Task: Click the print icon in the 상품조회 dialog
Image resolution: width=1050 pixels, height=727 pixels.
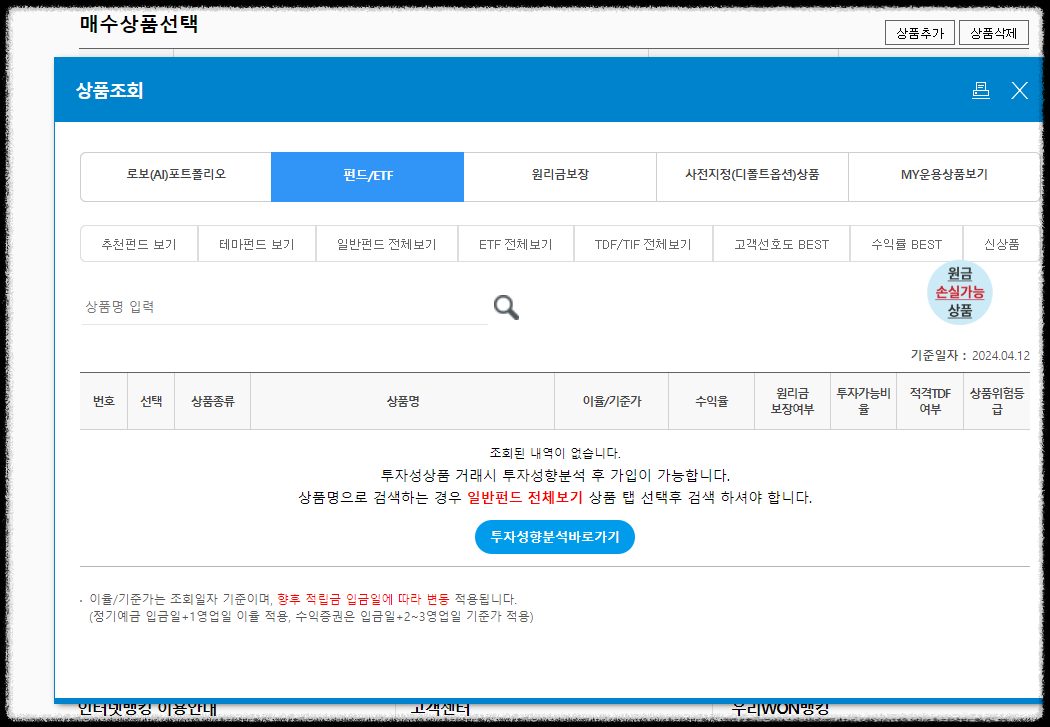Action: (x=981, y=90)
